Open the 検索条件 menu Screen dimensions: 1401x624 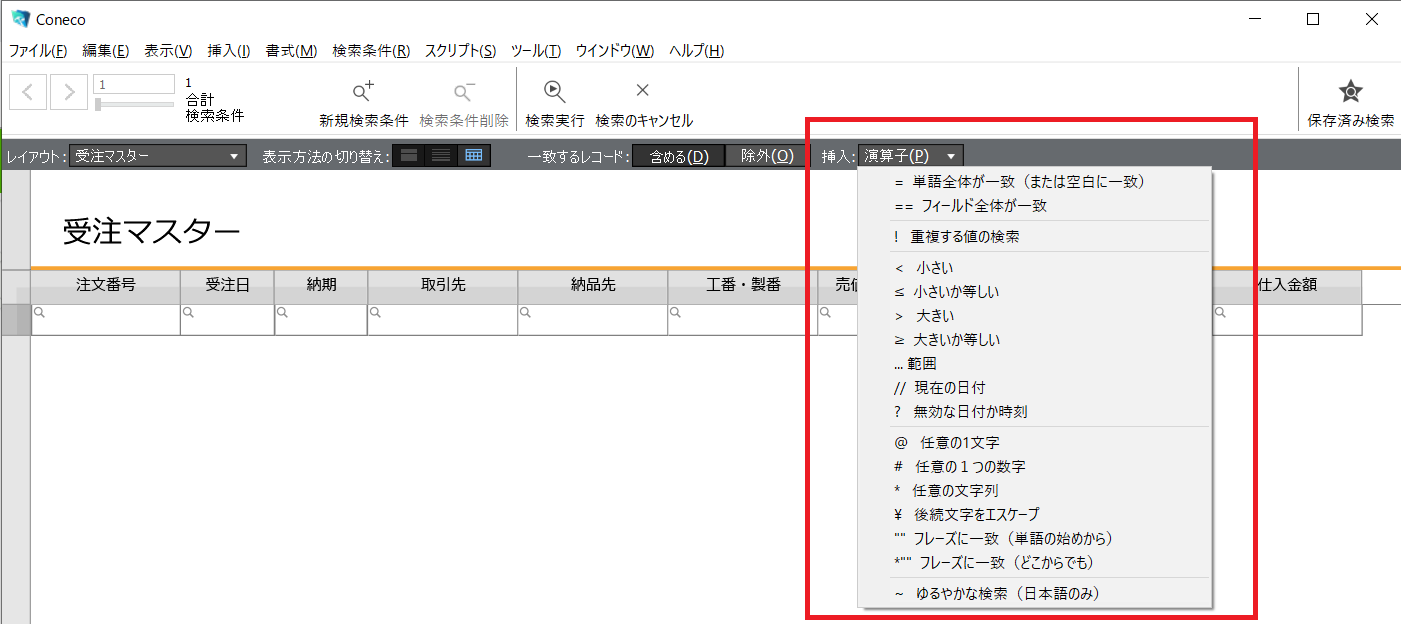pyautogui.click(x=371, y=51)
